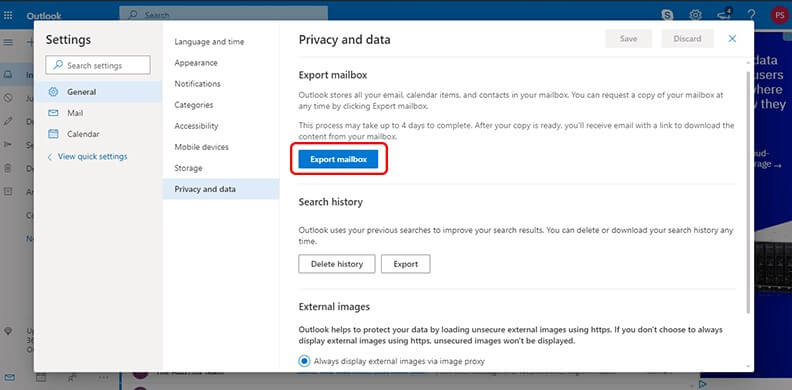Click the Privacy and data page title

(344, 39)
